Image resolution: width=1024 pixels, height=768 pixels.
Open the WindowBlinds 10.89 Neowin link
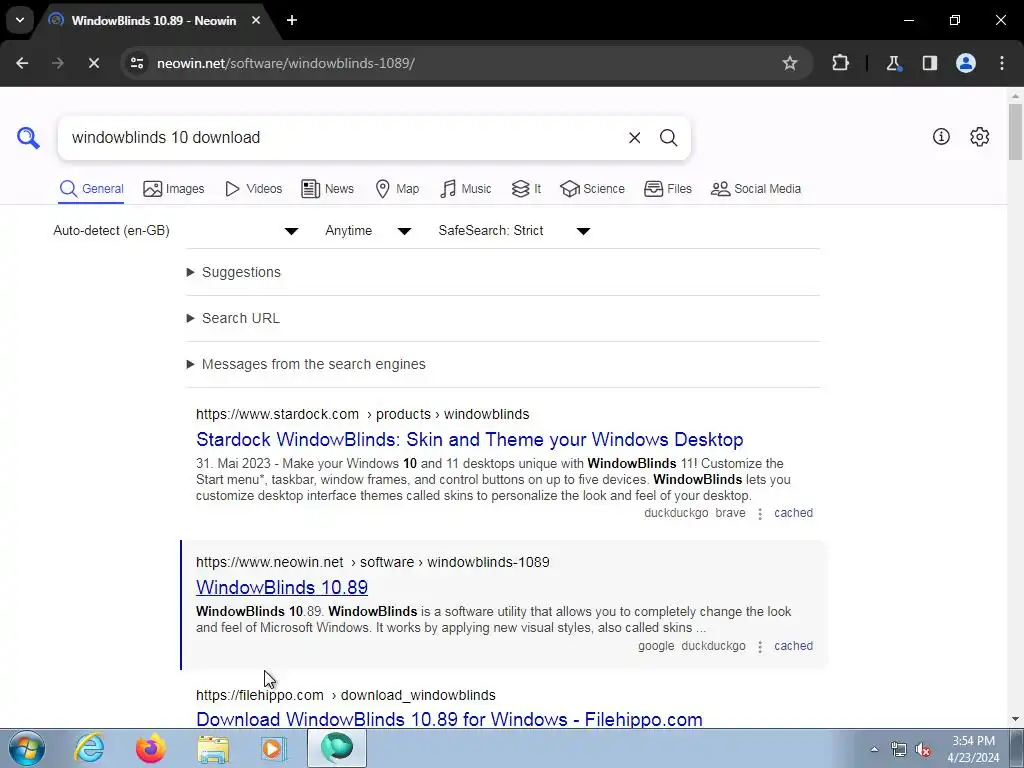(x=281, y=587)
